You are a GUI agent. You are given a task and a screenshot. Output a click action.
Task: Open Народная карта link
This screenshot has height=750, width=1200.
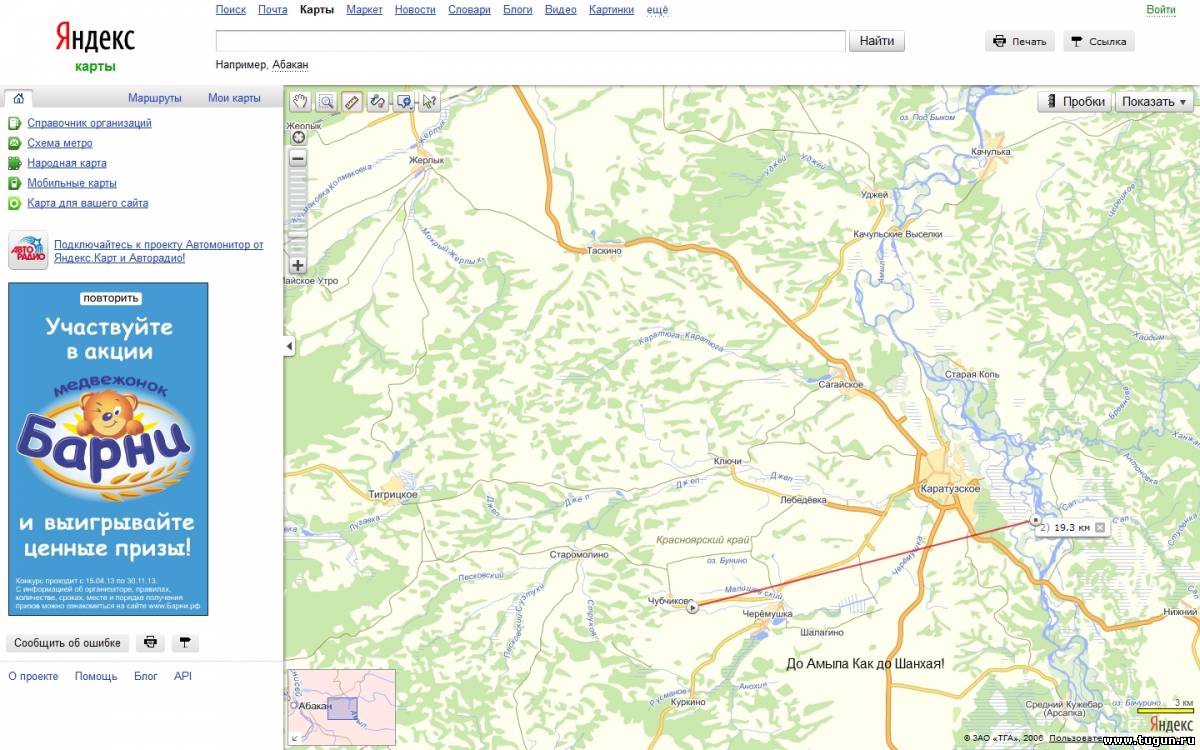(x=67, y=163)
